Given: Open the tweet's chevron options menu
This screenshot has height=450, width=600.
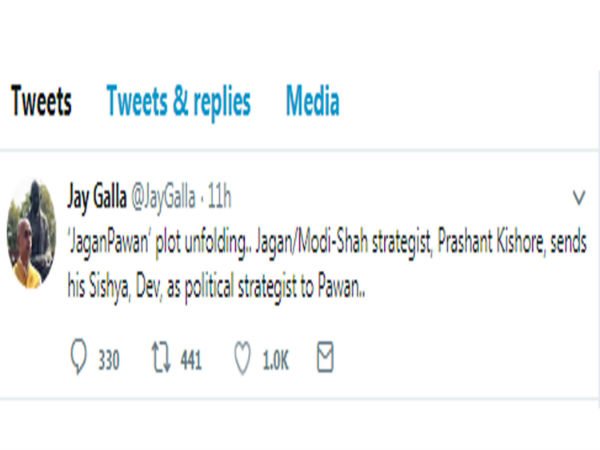Looking at the screenshot, I should (x=578, y=196).
